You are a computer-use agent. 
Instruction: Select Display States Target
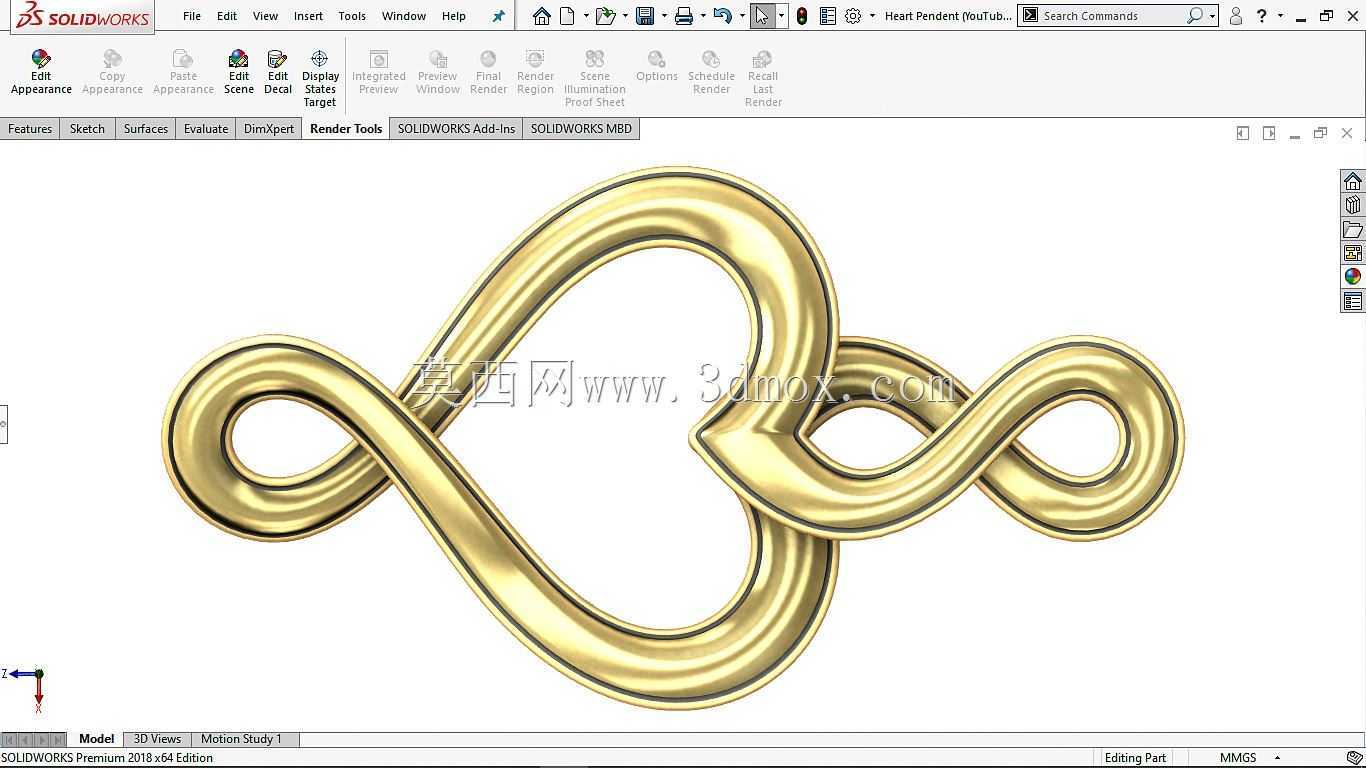click(x=320, y=79)
